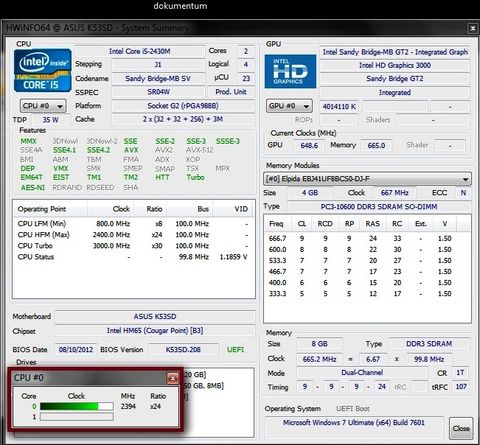Viewport: 480px width, 445px height.
Task: Click the green UEFI label
Action: click(x=235, y=349)
